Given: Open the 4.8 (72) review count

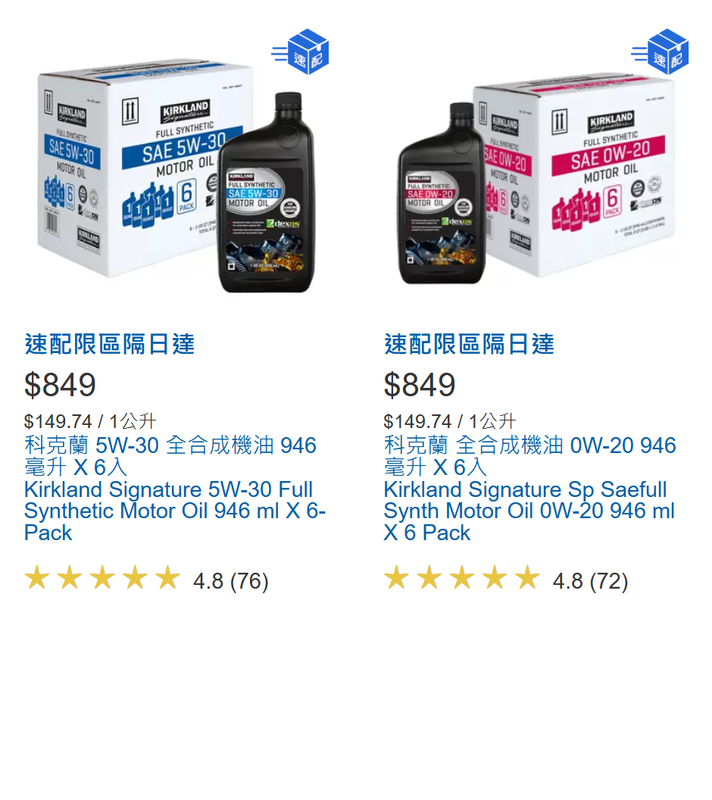Looking at the screenshot, I should [590, 581].
